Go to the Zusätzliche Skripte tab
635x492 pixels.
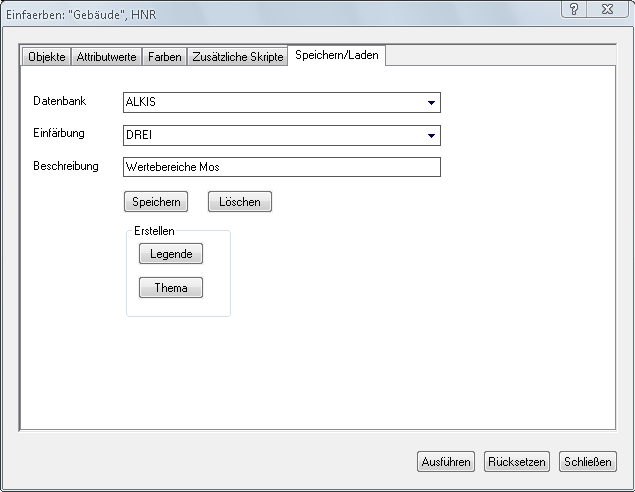point(237,57)
